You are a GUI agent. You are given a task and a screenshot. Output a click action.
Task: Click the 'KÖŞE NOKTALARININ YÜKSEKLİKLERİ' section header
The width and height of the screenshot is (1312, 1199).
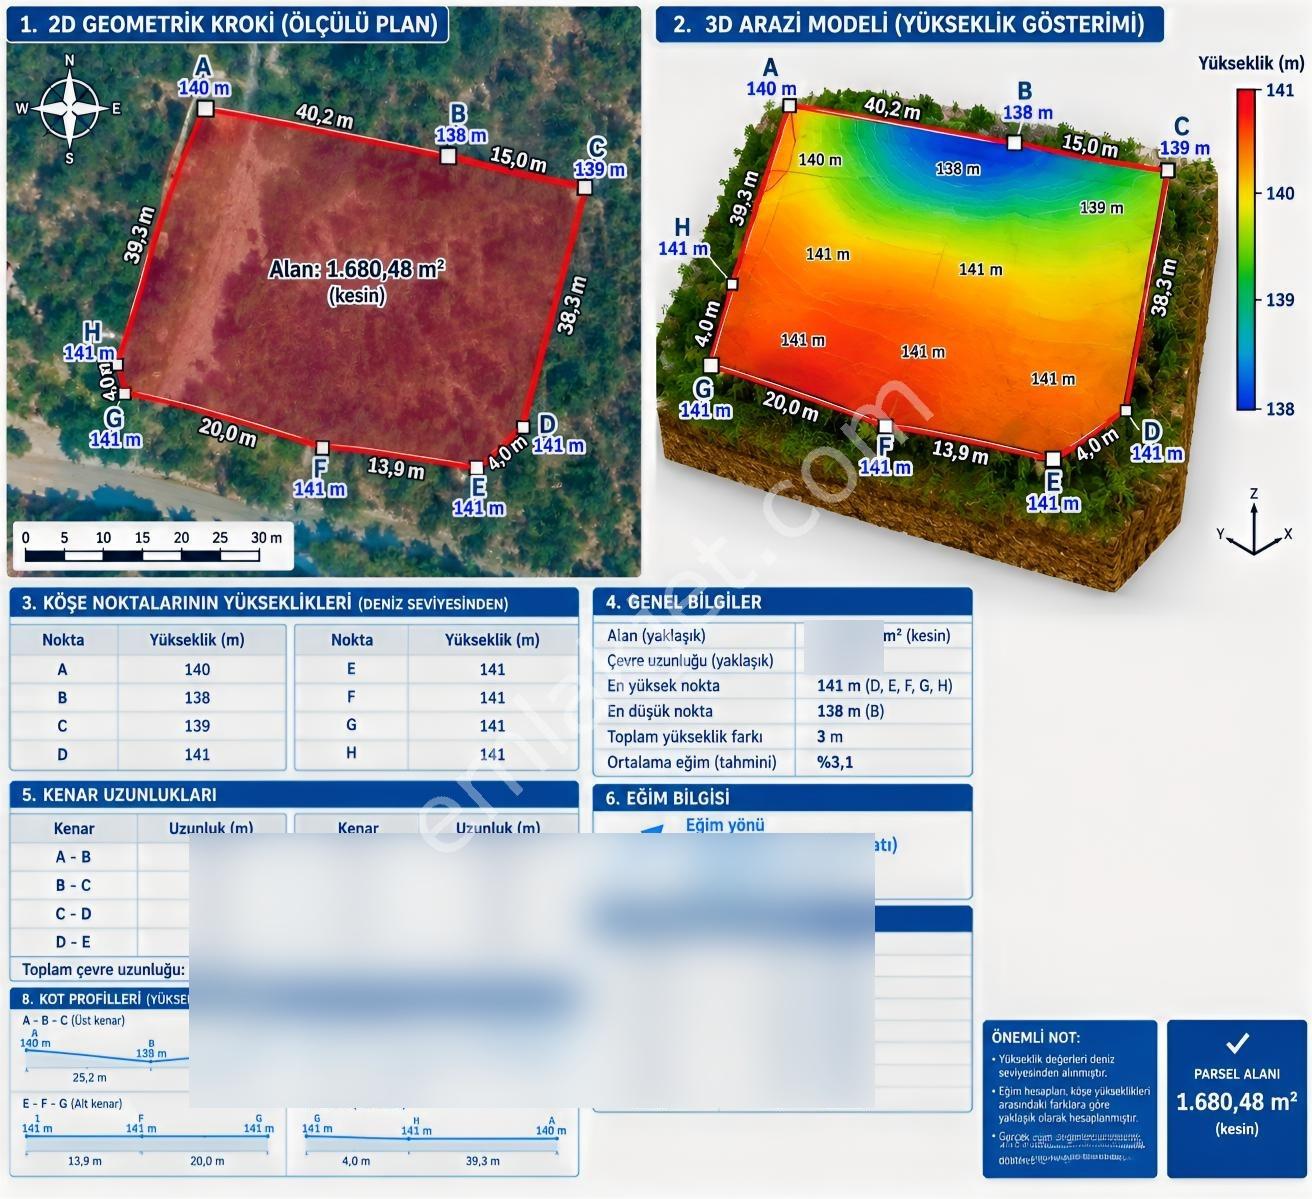pyautogui.click(x=293, y=603)
